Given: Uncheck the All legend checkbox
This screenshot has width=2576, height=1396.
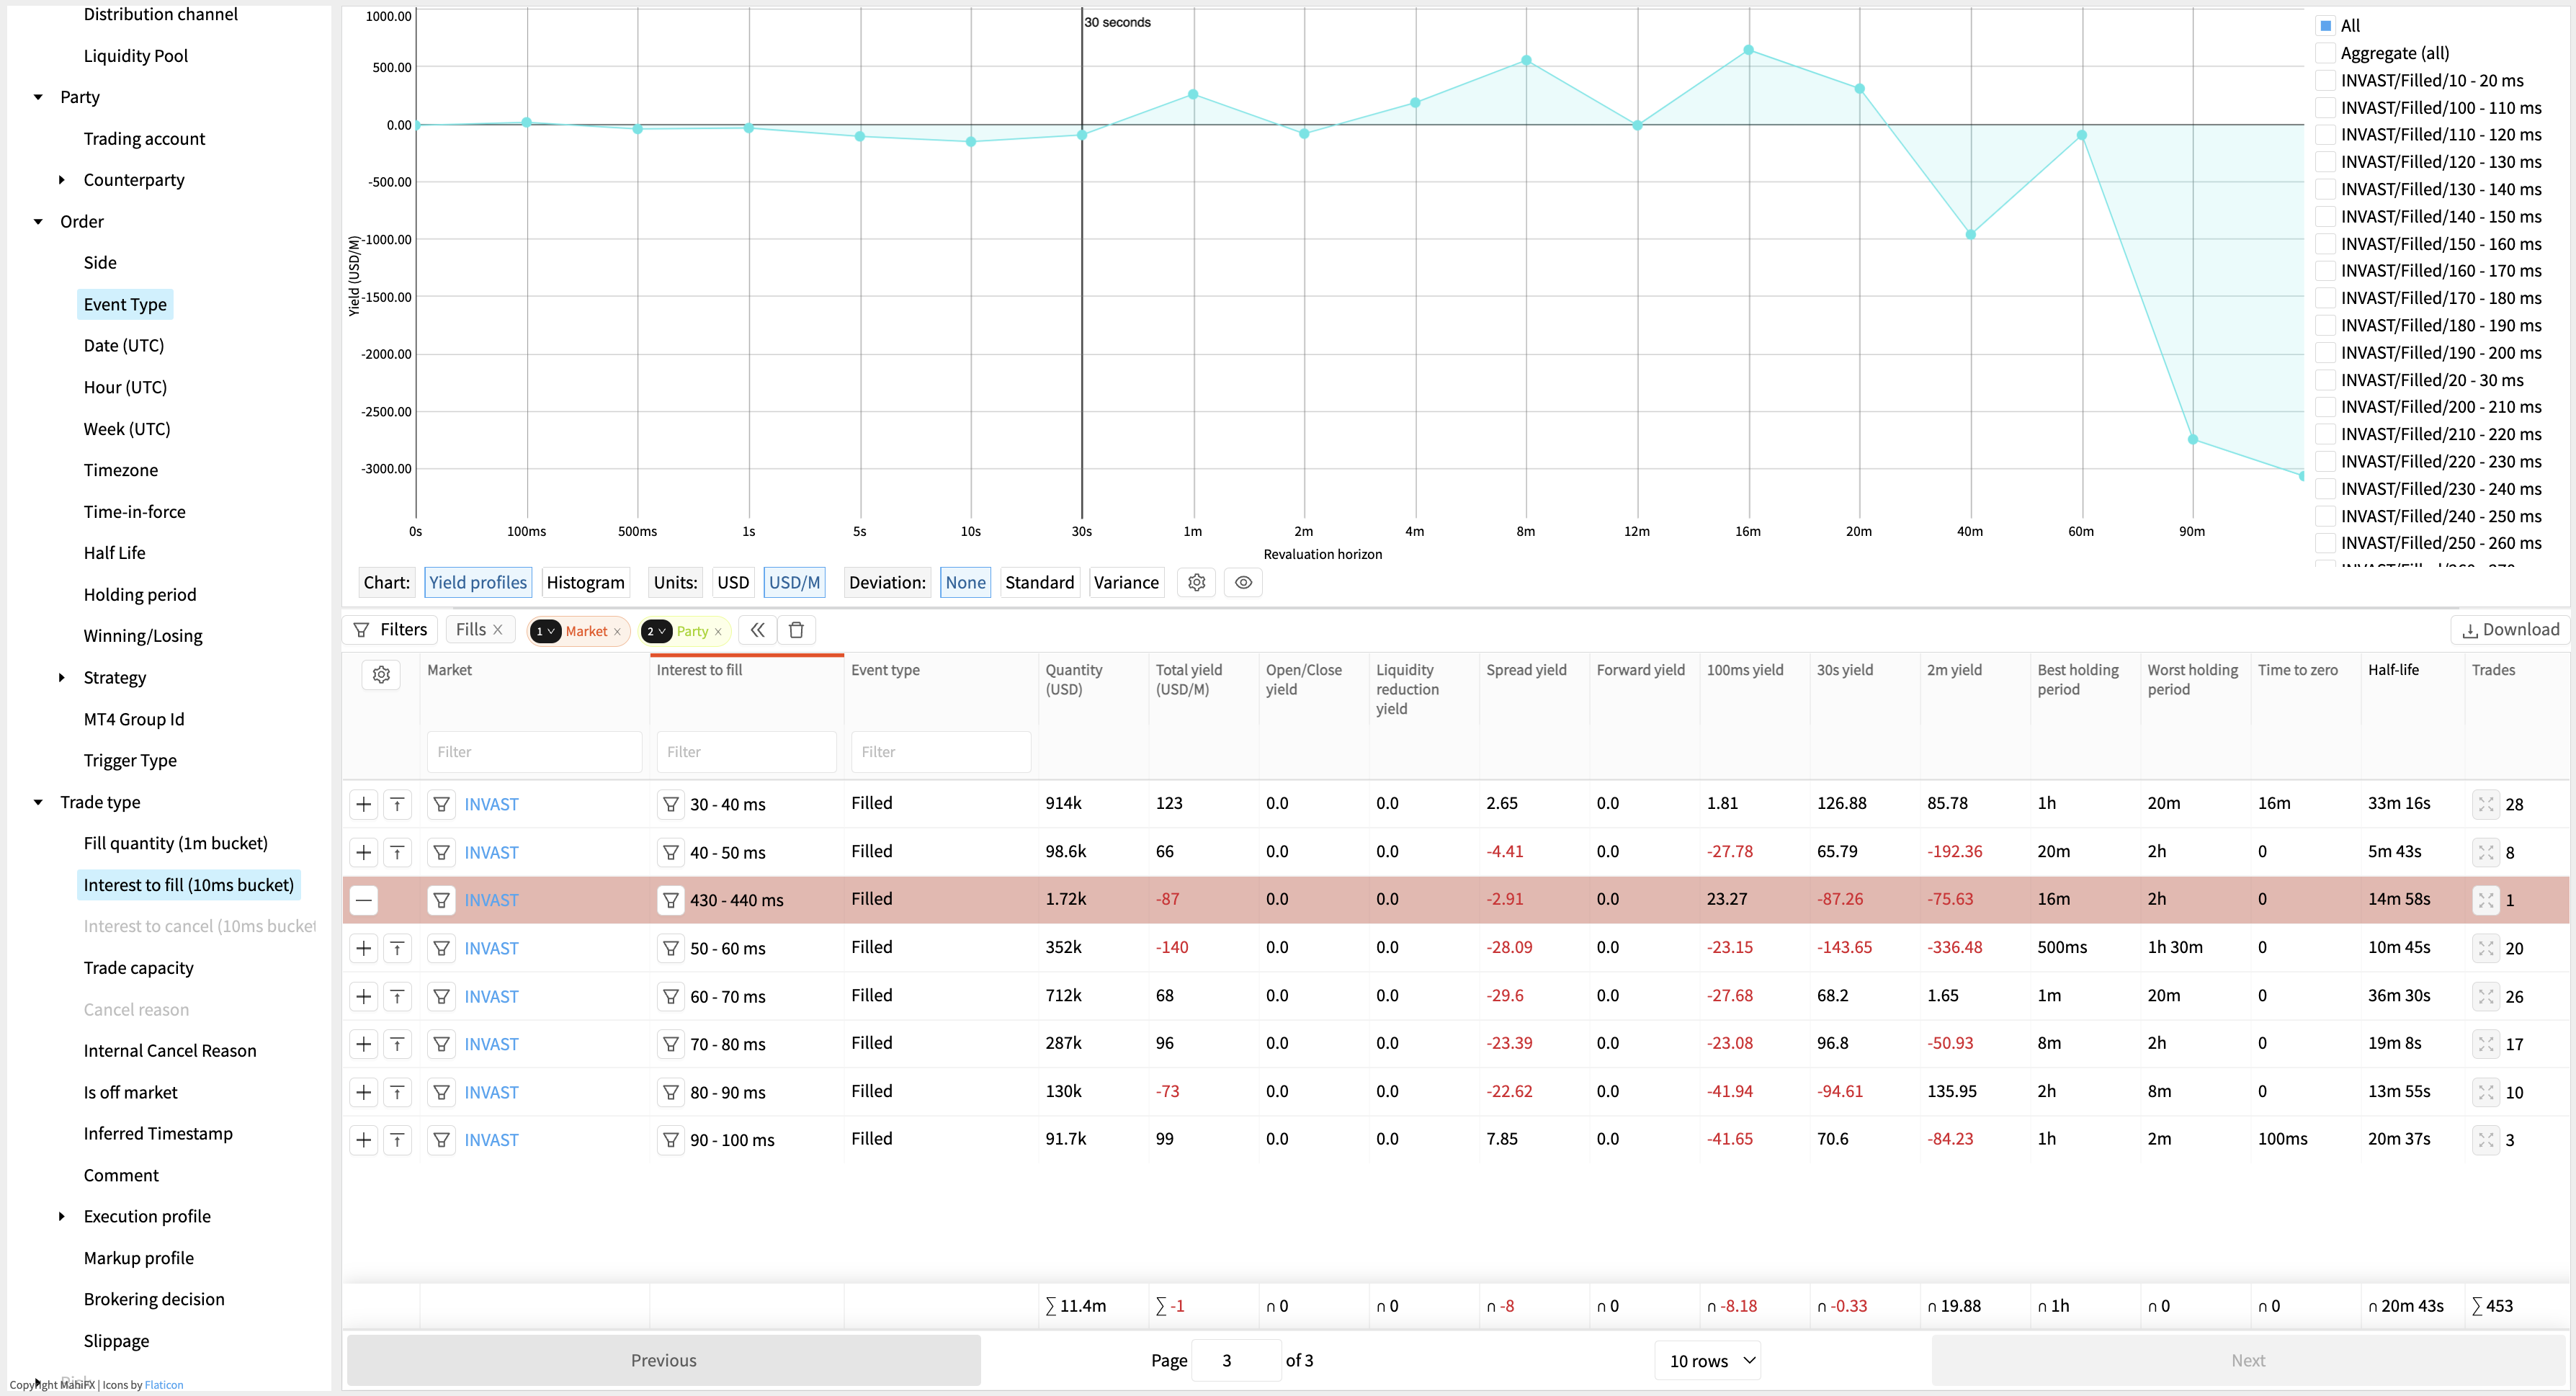Looking at the screenshot, I should 2326,26.
